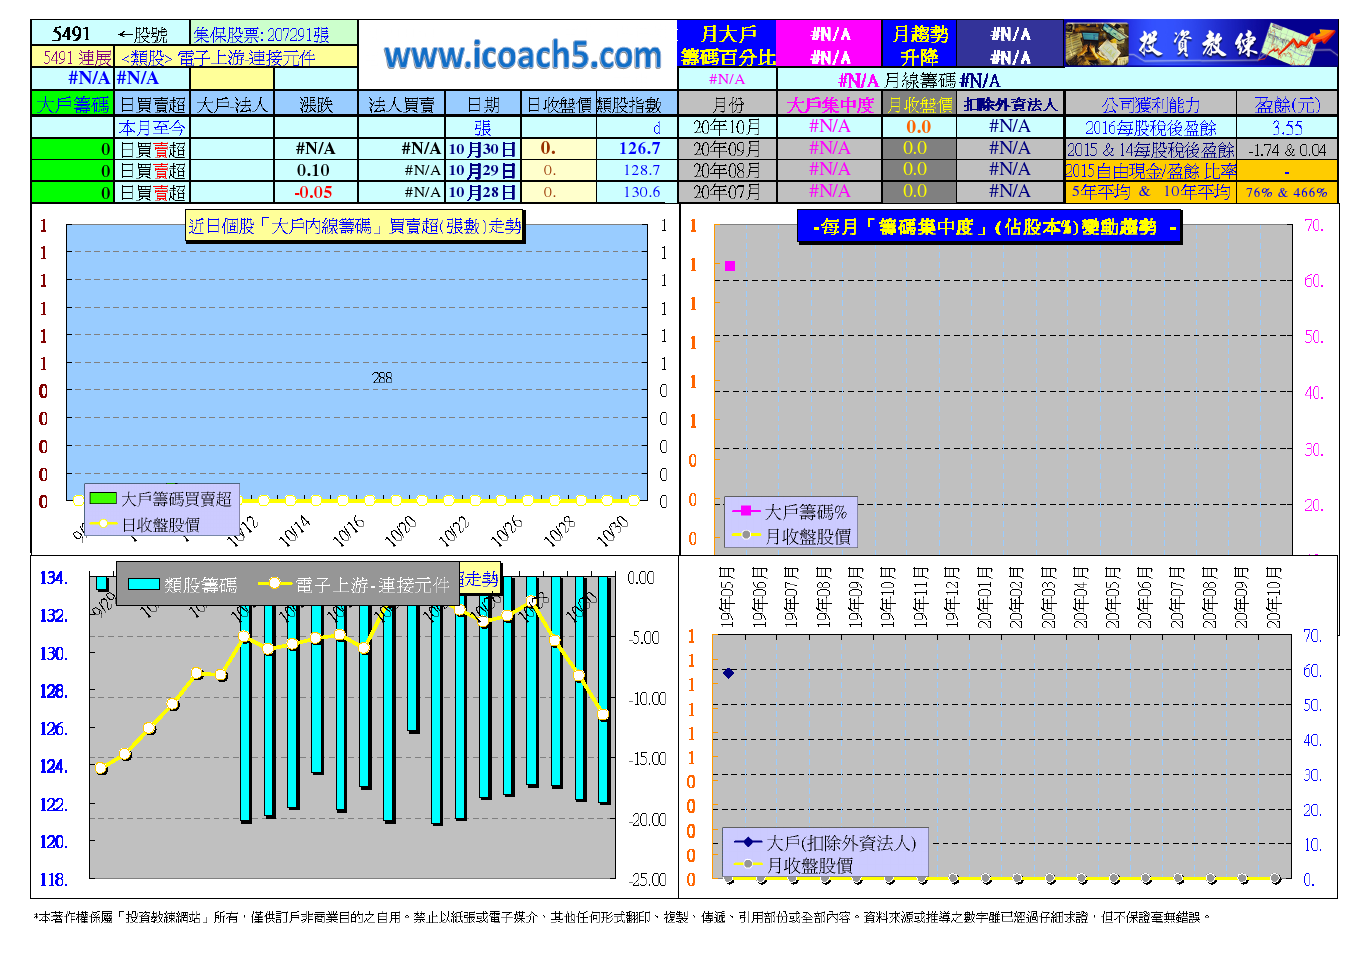Click the 盈餘(元) header link
1366x967 pixels.
pos(1287,104)
